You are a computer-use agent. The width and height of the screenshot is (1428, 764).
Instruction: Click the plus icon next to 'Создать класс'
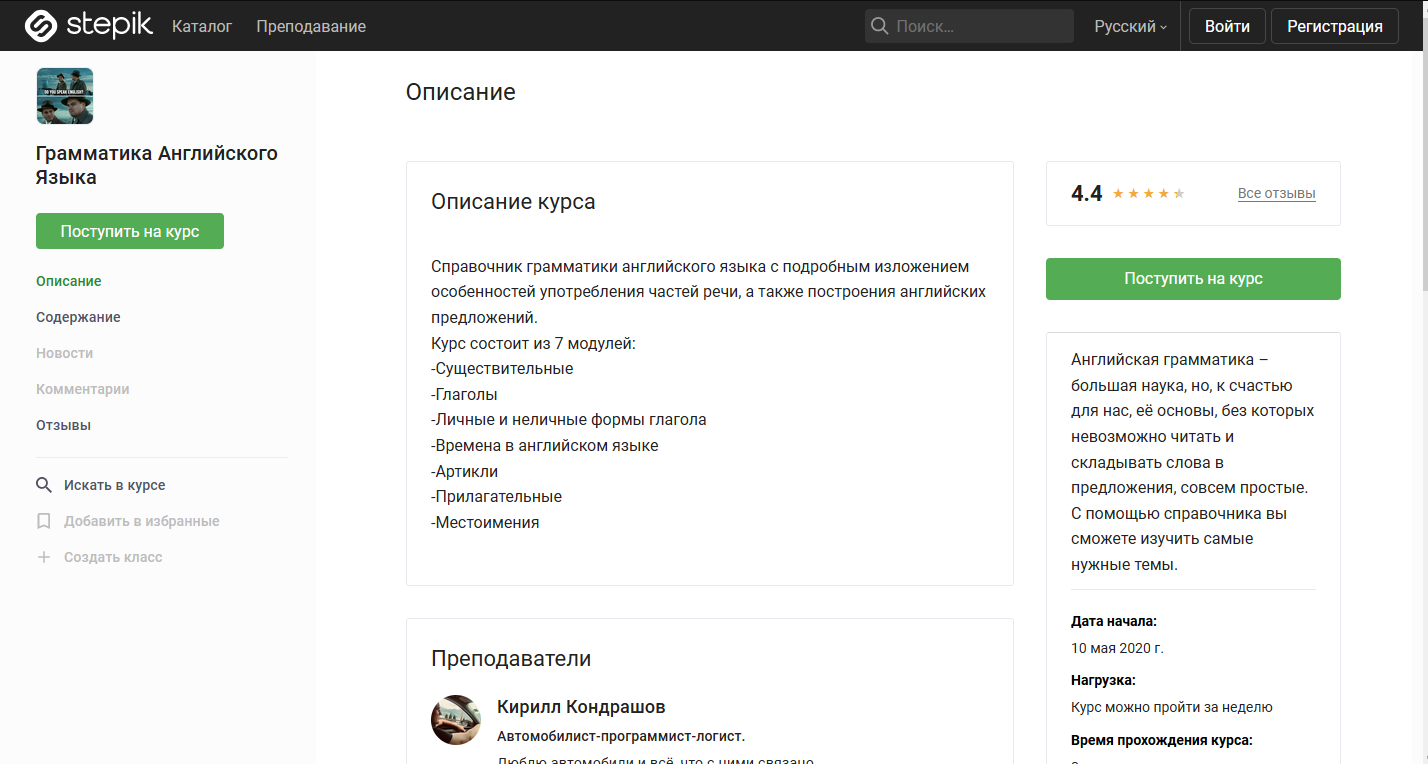tap(44, 556)
